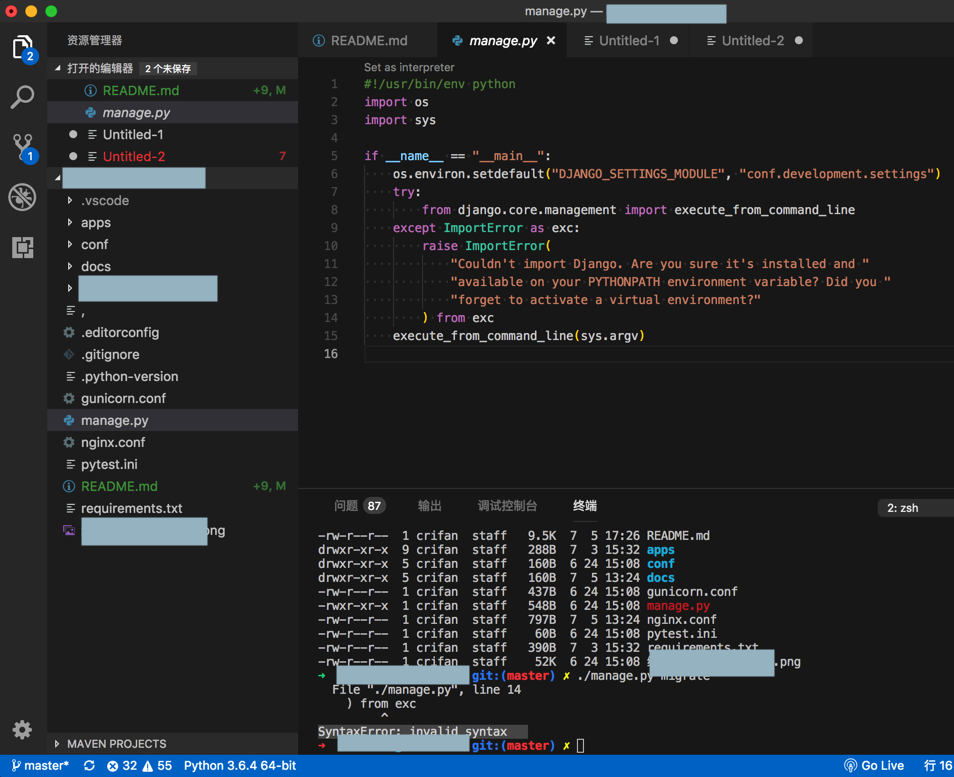Open the Search view icon
The height and width of the screenshot is (777, 954).
[22, 97]
